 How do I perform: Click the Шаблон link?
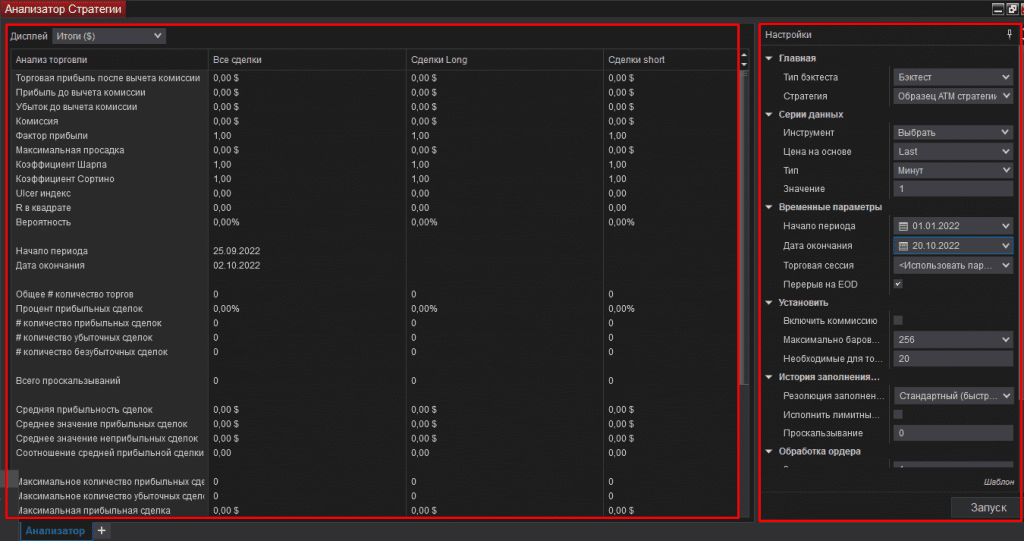tap(999, 482)
